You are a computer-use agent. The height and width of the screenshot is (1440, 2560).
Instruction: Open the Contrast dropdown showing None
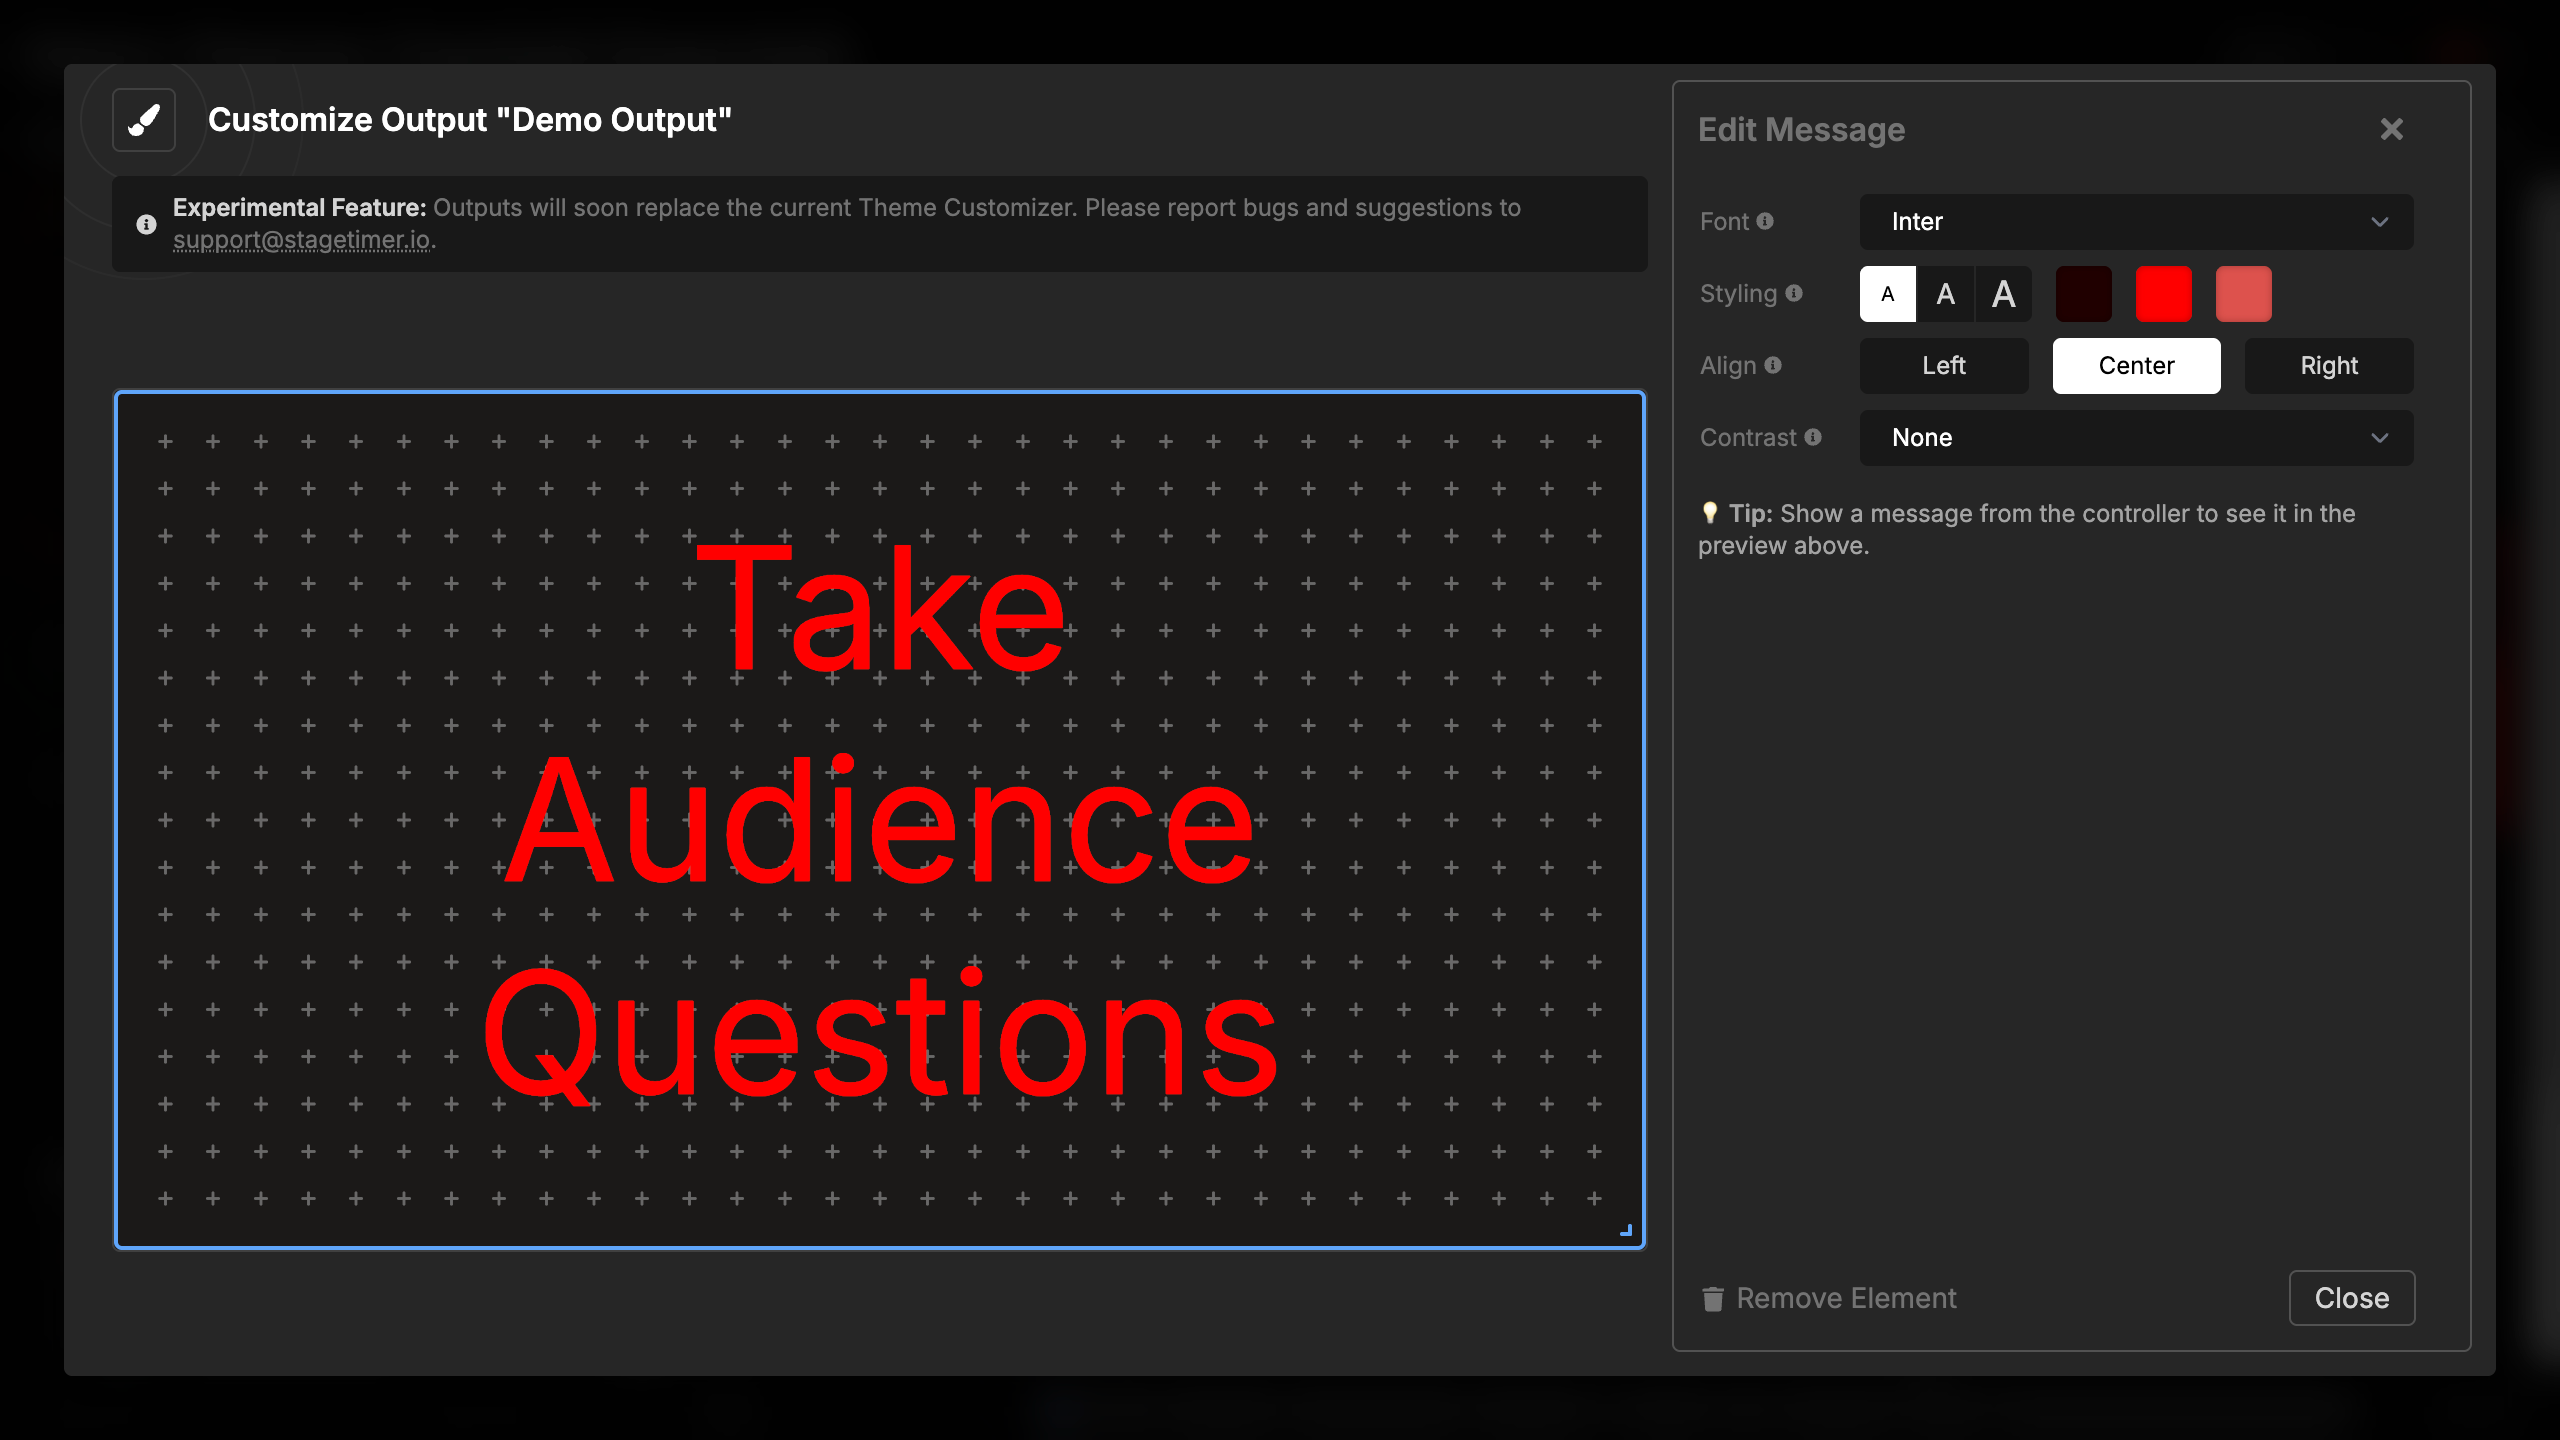coord(2136,438)
